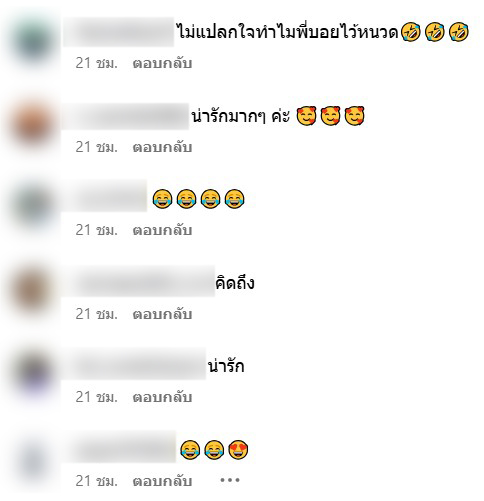Viewport: 484px width, 501px height.
Task: Click reply under the last emoji comment
Action: tap(162, 481)
